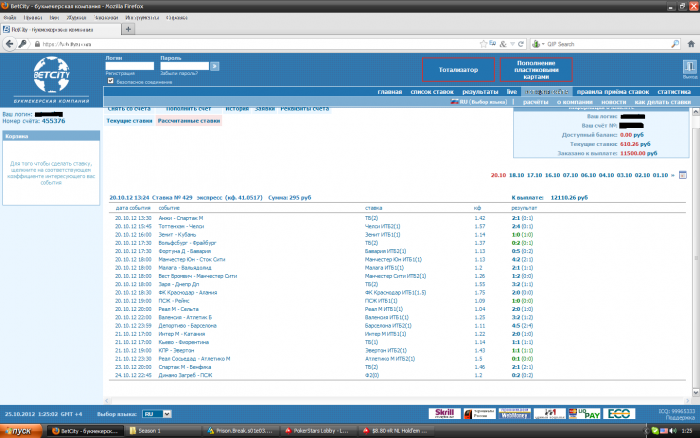700x438 pixels.
Task: Open результаты nav item
Action: pos(480,92)
